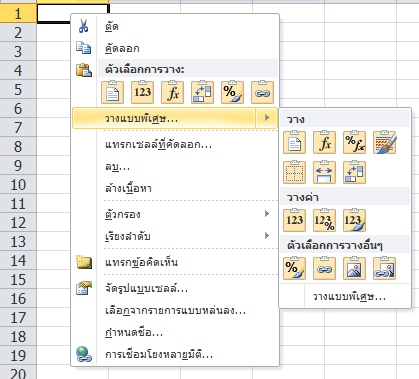The image size is (419, 379).
Task: Select row 14 header
Action: pos(18,260)
